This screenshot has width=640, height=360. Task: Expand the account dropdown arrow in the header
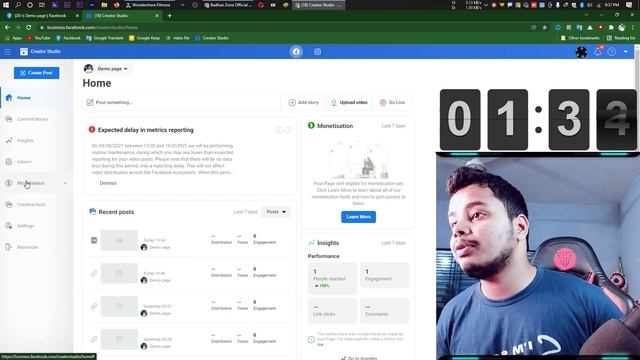[626, 52]
